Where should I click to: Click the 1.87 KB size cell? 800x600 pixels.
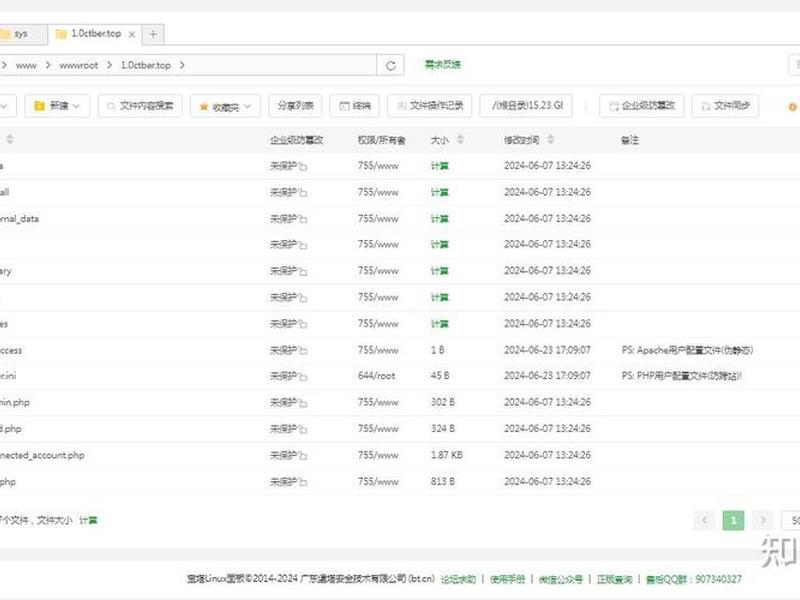pyautogui.click(x=446, y=455)
